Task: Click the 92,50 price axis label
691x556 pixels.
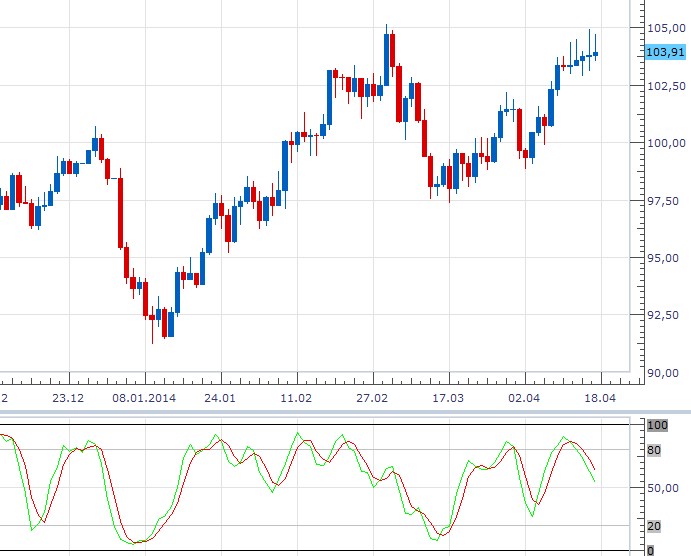Action: click(666, 316)
